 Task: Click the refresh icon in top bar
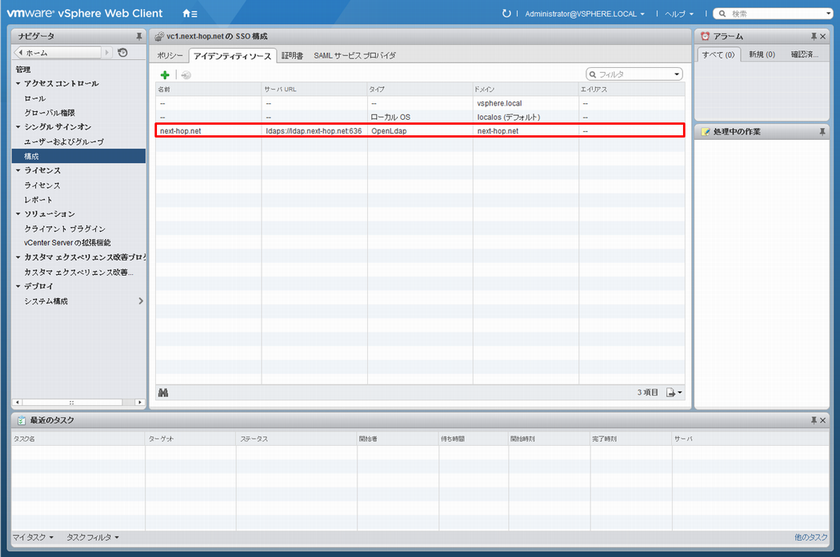(506, 14)
